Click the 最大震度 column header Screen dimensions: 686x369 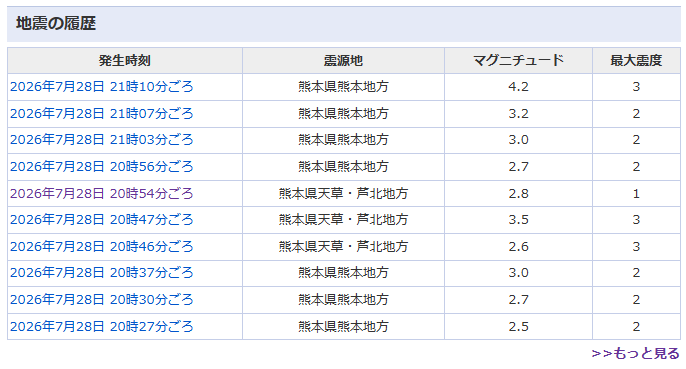[x=636, y=60]
